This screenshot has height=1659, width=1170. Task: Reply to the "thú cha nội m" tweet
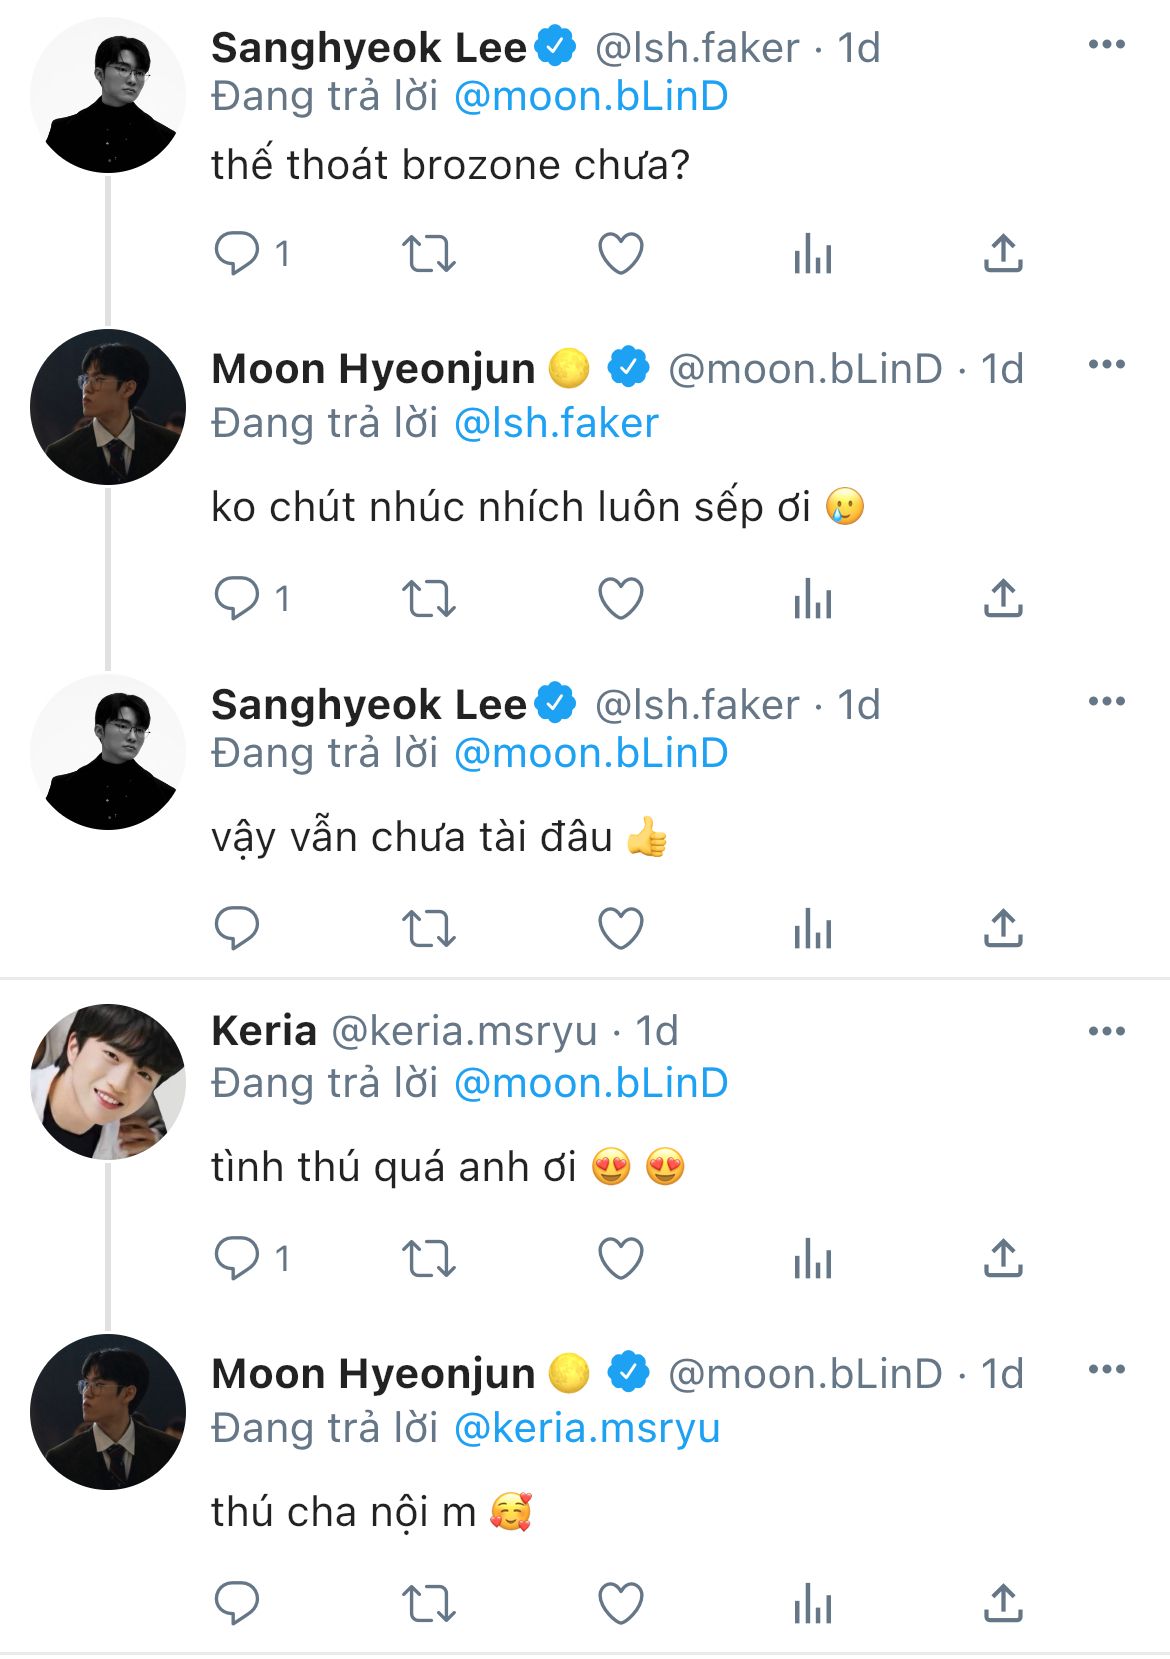pos(238,1604)
